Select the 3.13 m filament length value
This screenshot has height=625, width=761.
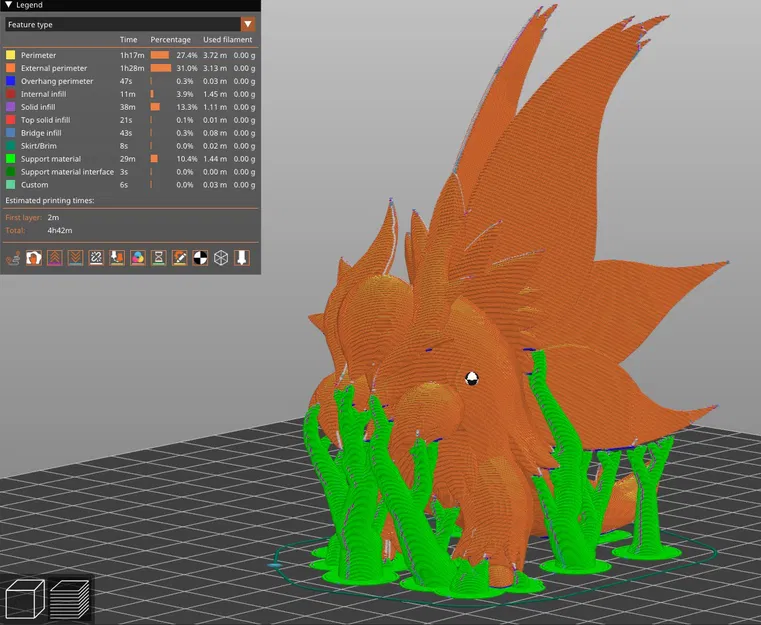(x=215, y=68)
